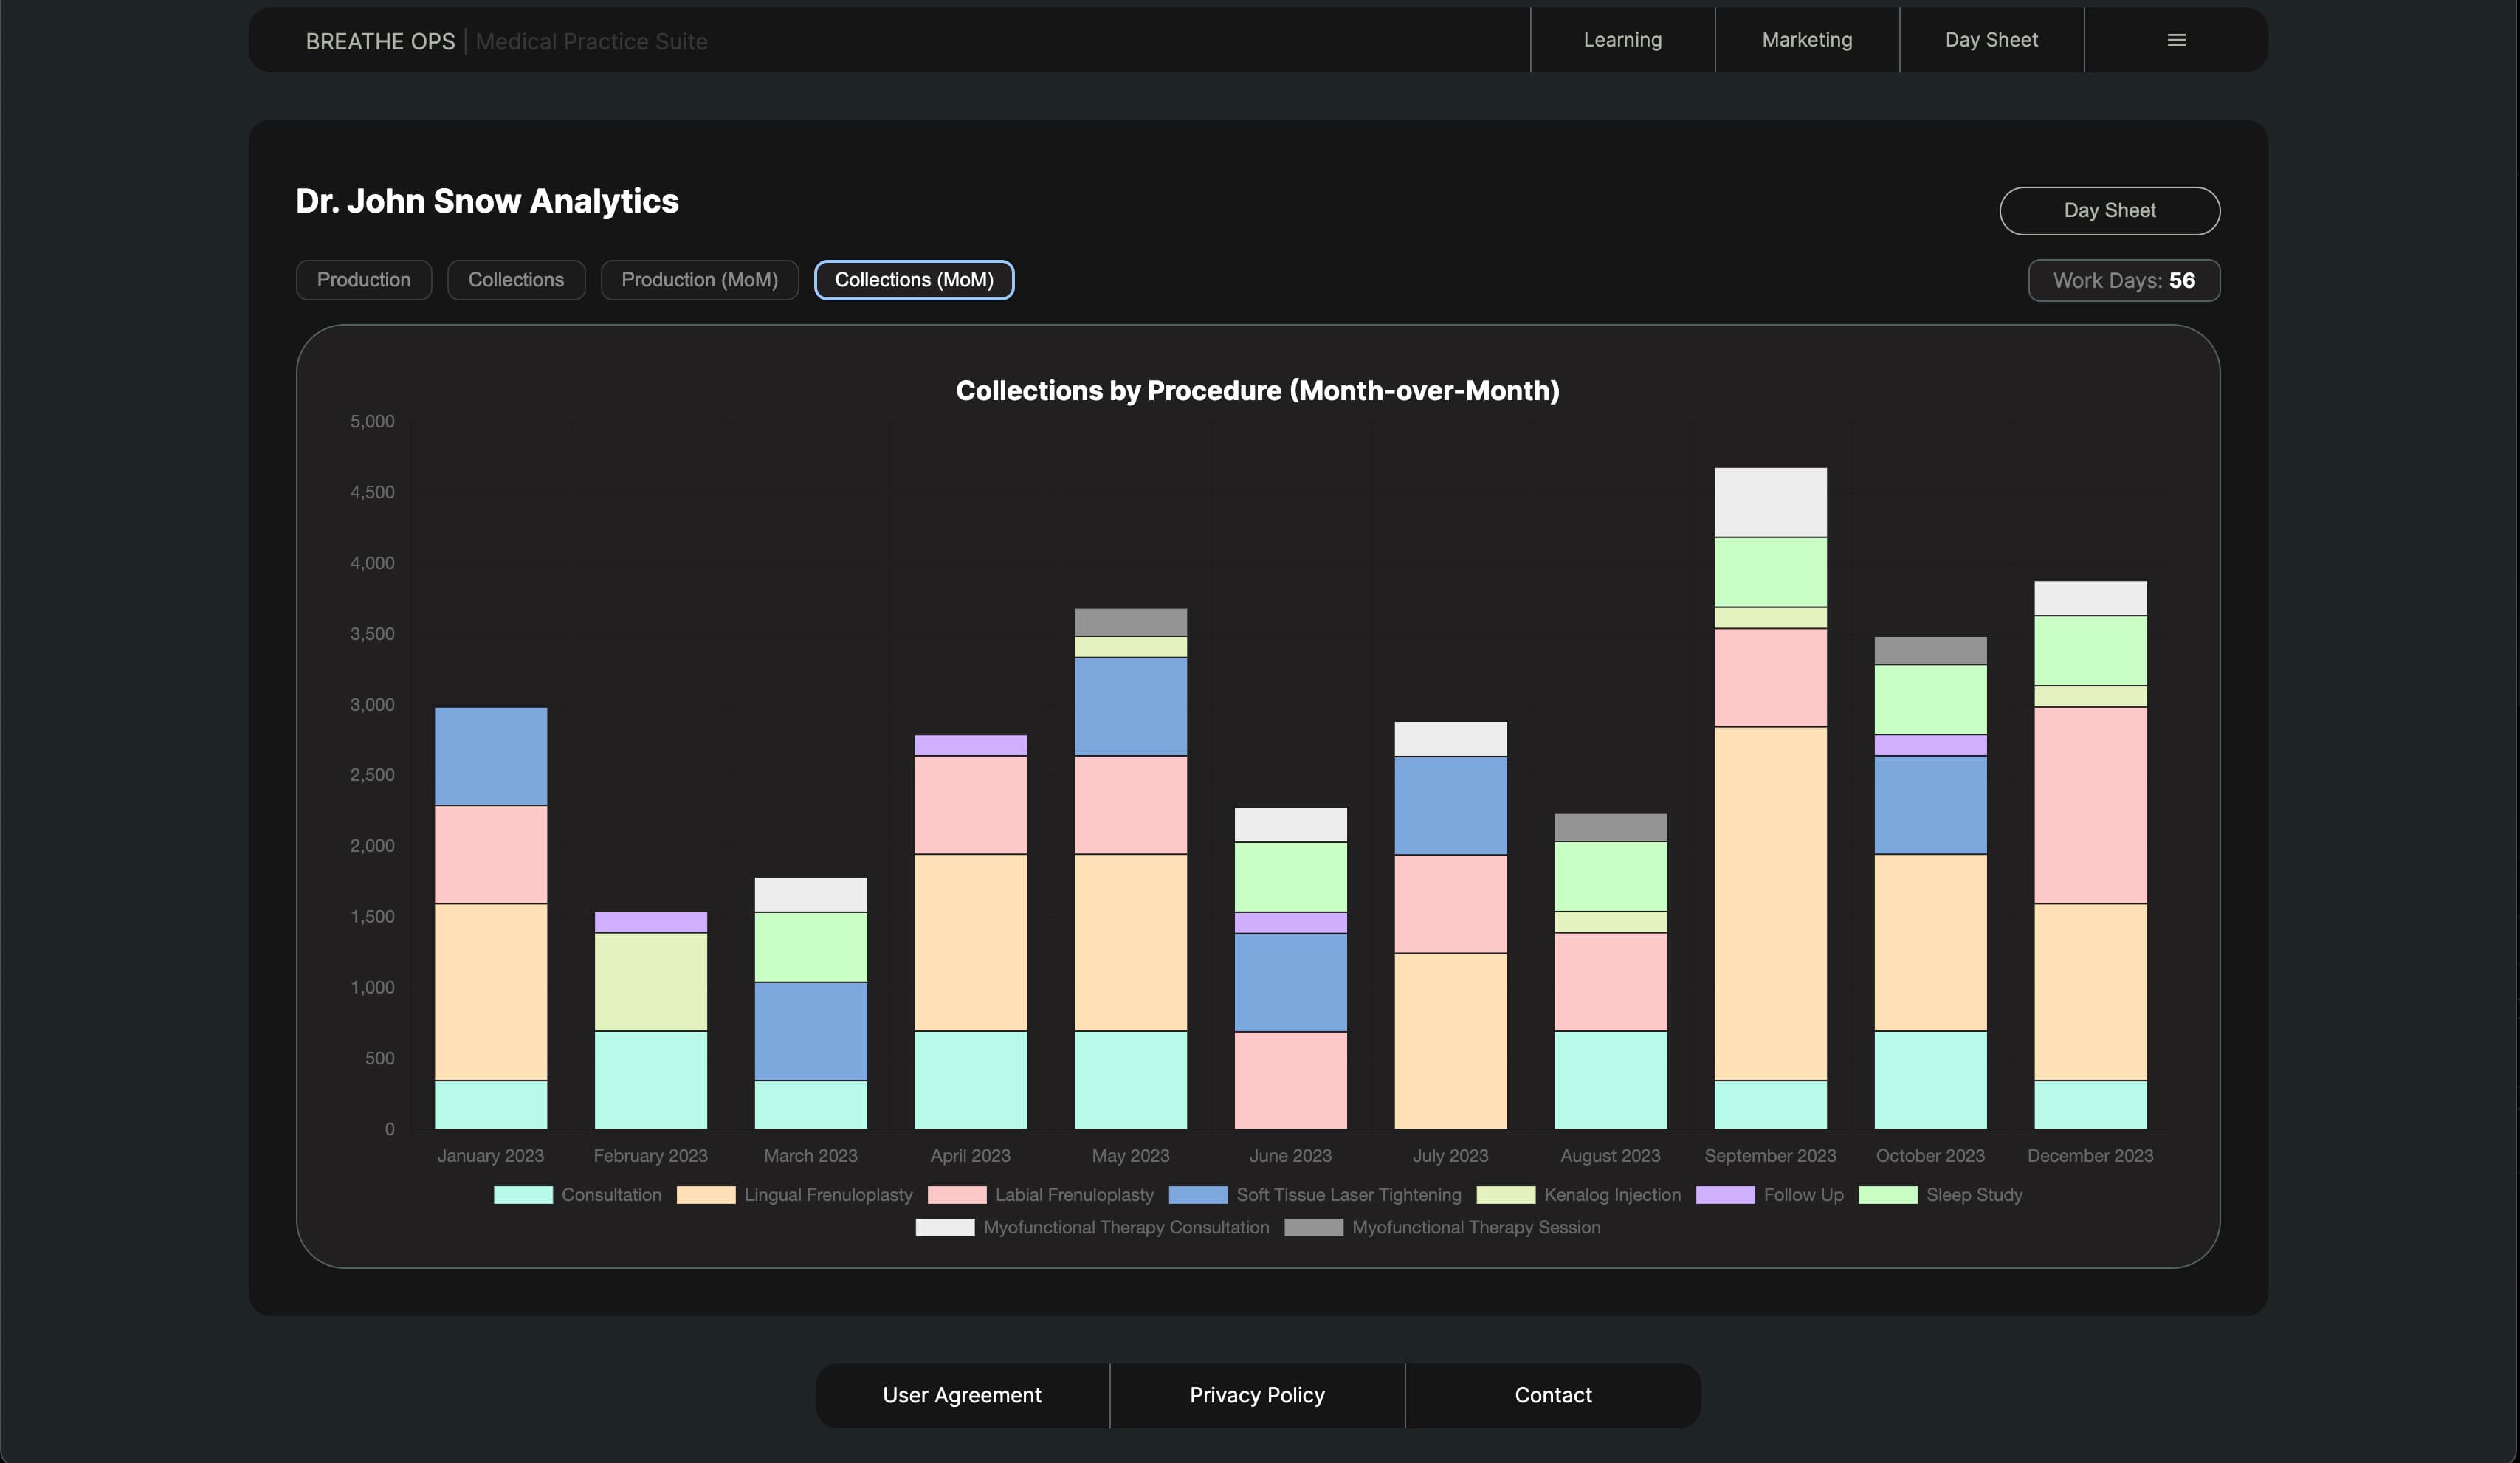Open Production (MoM) tab
The height and width of the screenshot is (1463, 2520).
point(699,280)
